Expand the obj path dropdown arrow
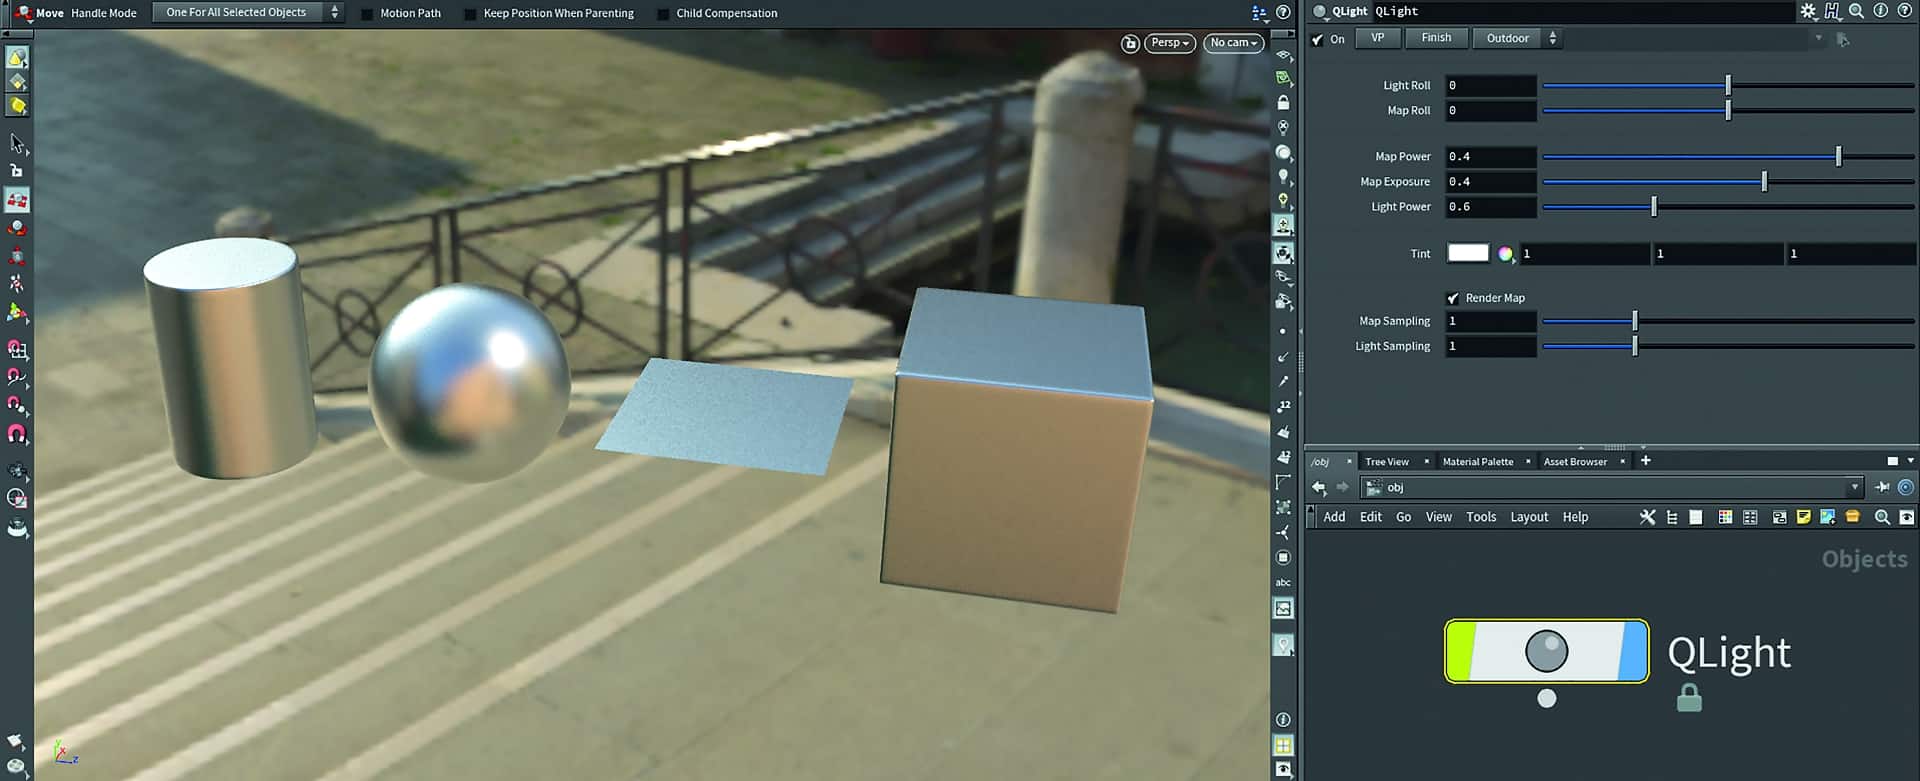 coord(1855,487)
